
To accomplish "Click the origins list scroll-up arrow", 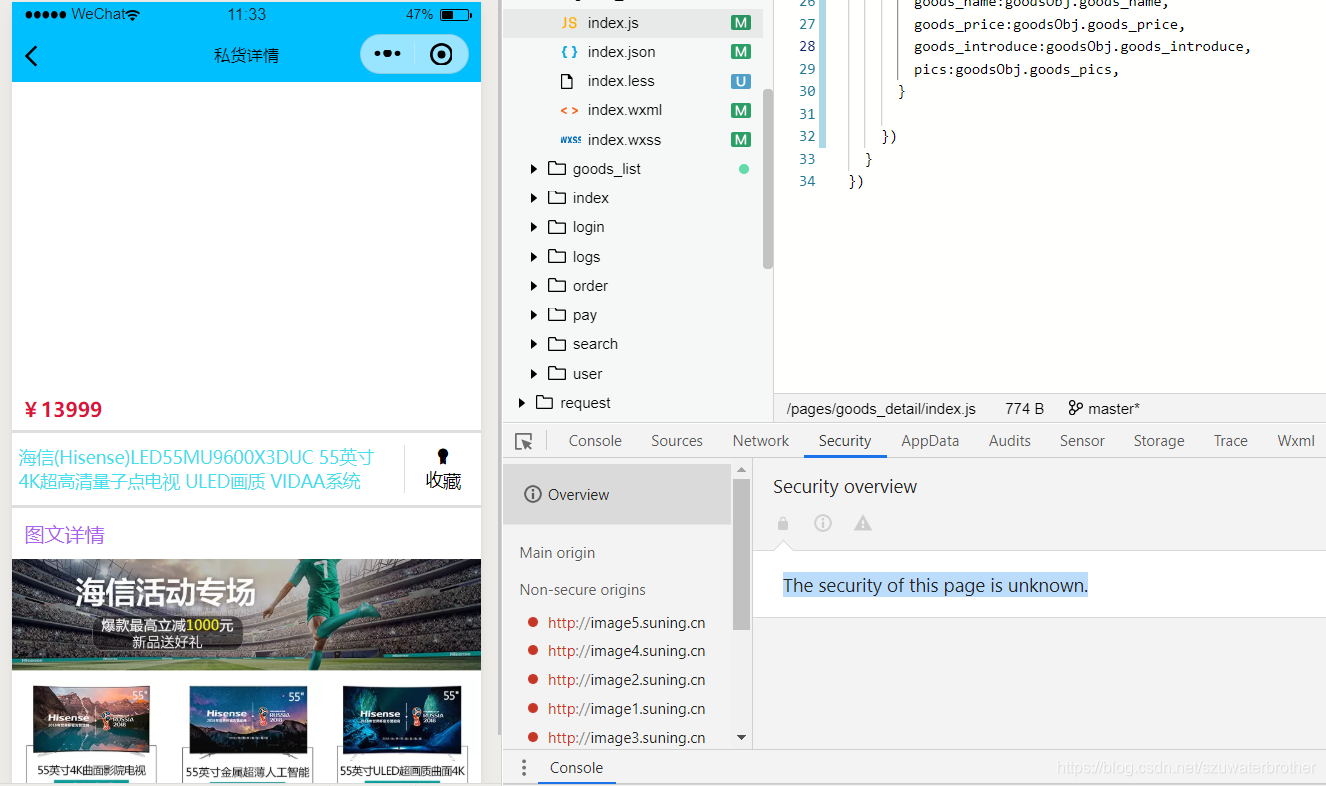I will click(741, 470).
